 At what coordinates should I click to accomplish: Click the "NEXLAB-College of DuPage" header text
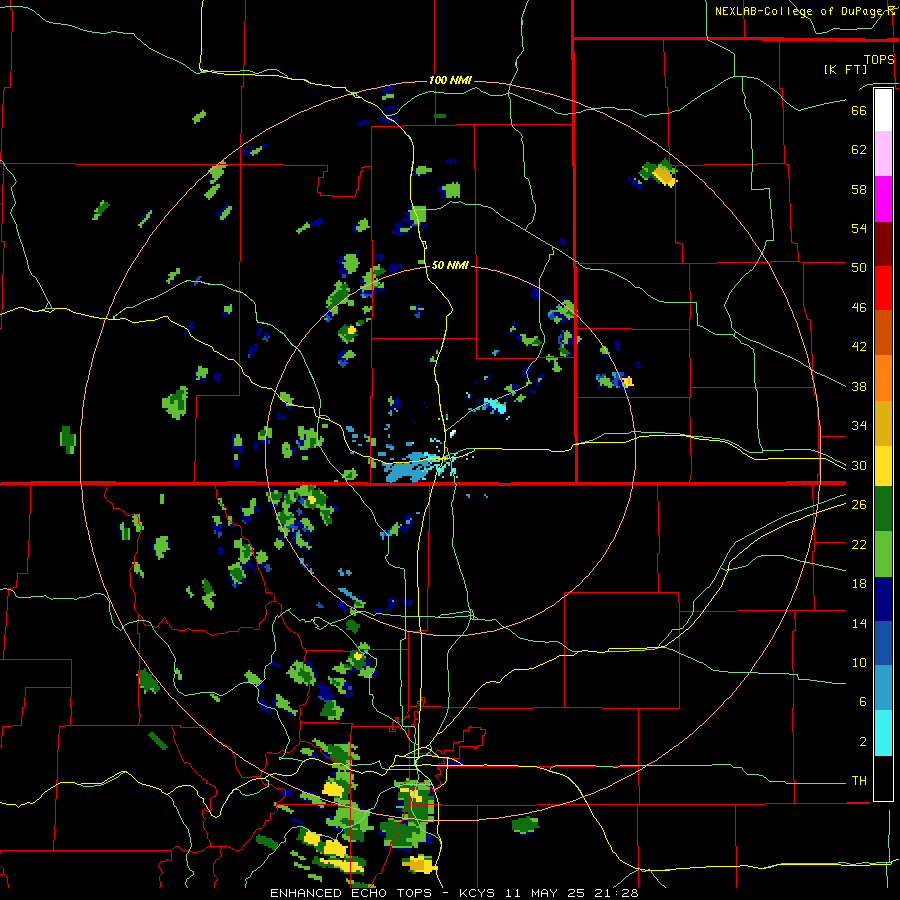click(x=800, y=11)
